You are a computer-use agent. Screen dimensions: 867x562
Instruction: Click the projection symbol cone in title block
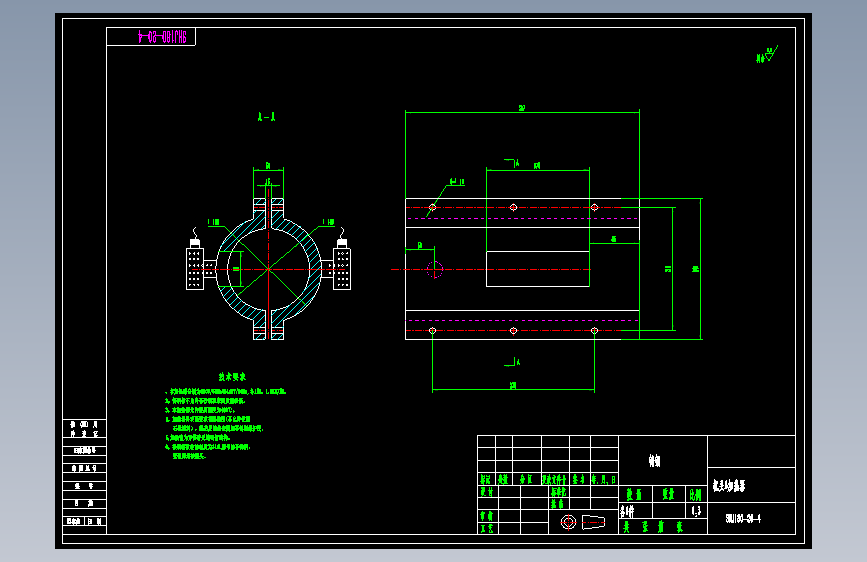[x=593, y=522]
